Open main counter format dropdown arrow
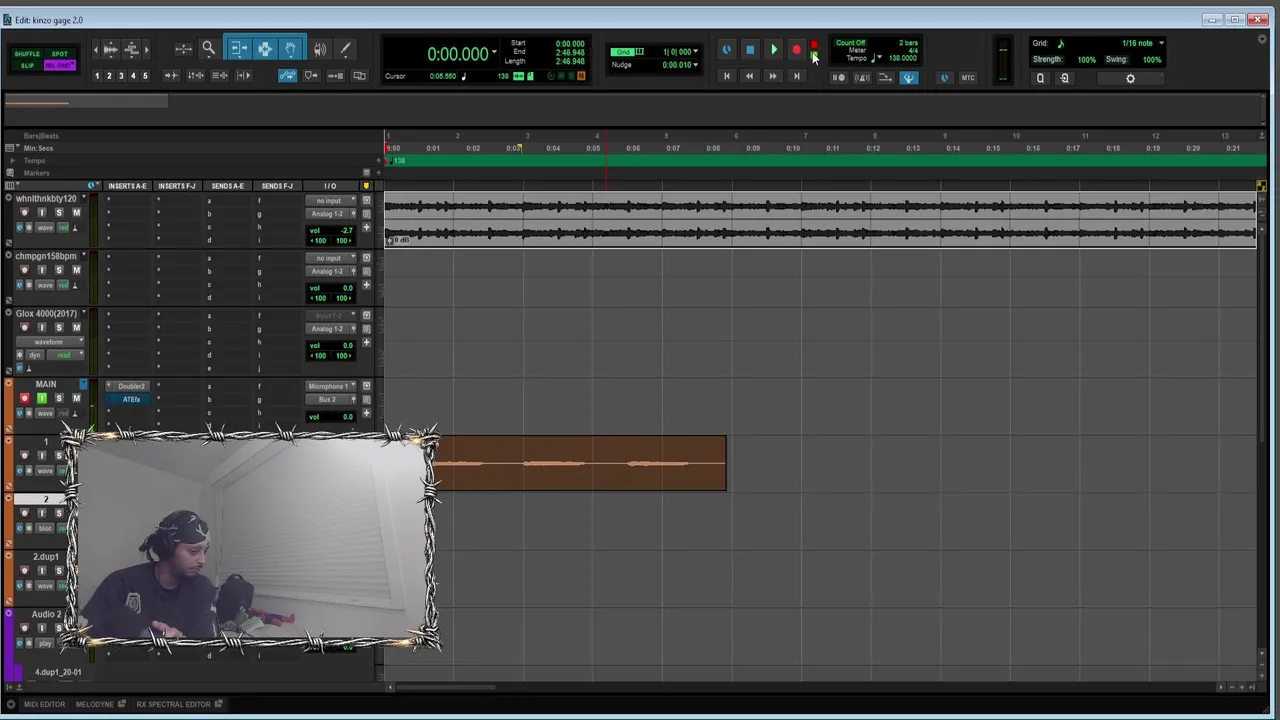This screenshot has height=720, width=1280. (x=494, y=53)
